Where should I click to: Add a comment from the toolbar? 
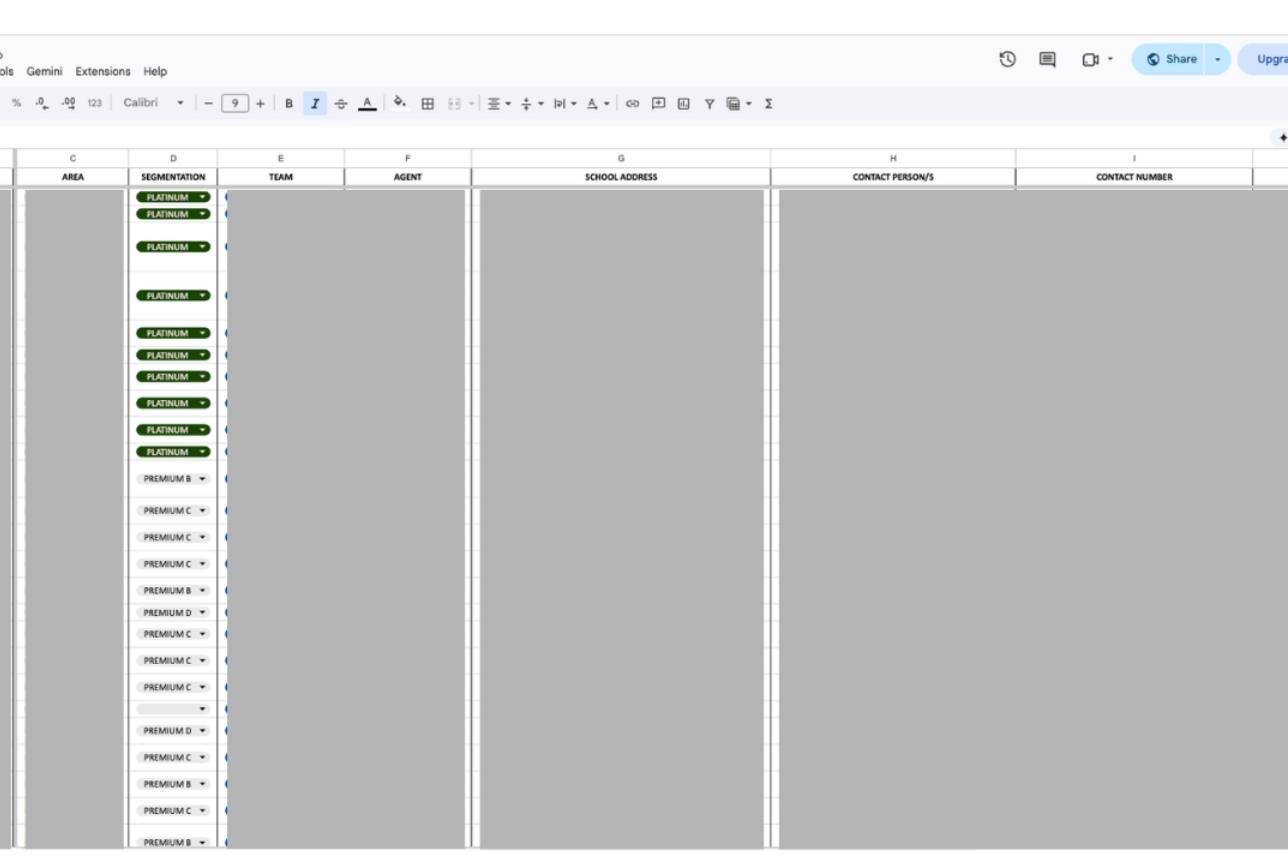[658, 103]
